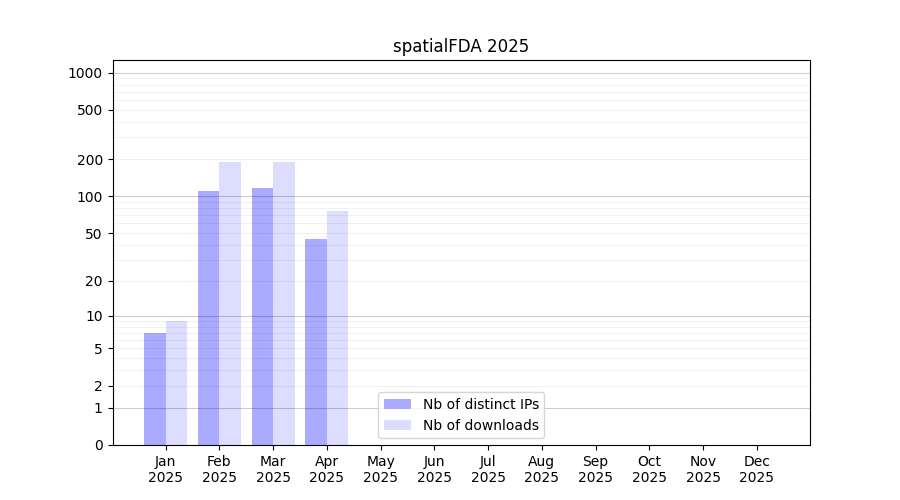Click the dark blue 'Nb of distinct IPs' legend swatch
This screenshot has width=900, height=500.
397,404
